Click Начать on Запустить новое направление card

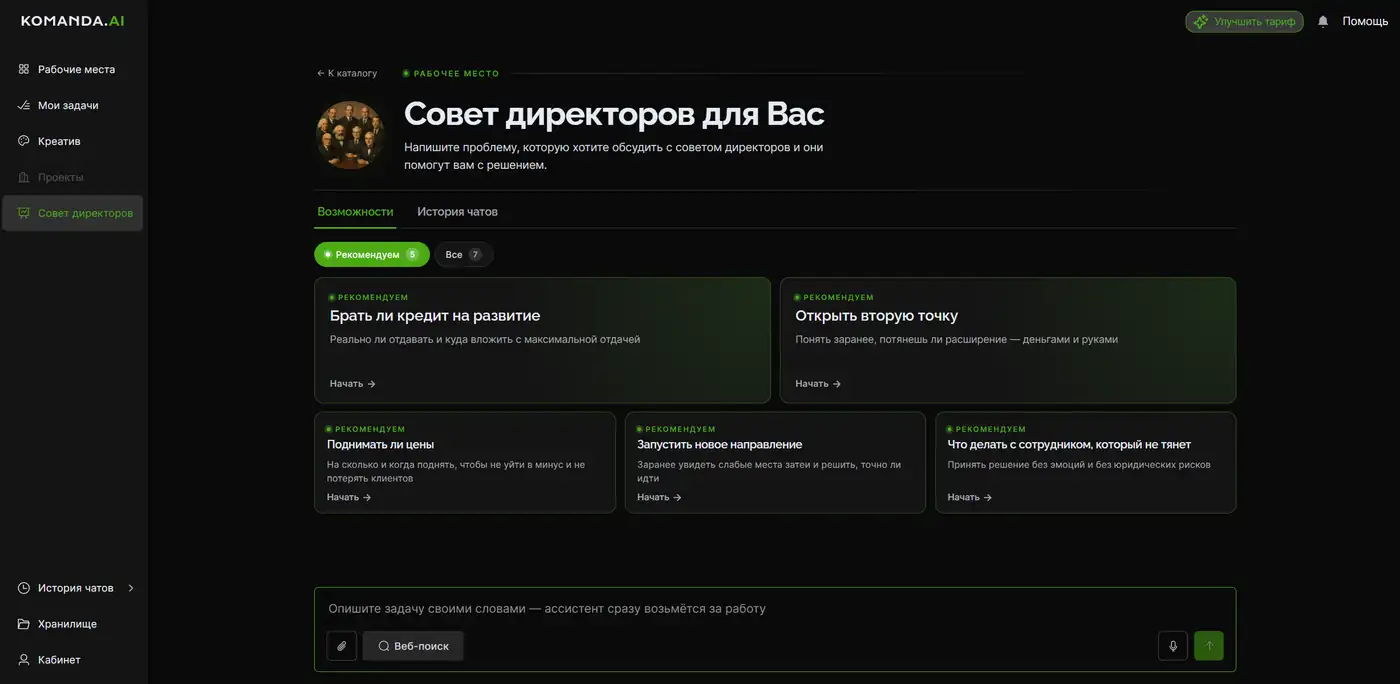[659, 497]
